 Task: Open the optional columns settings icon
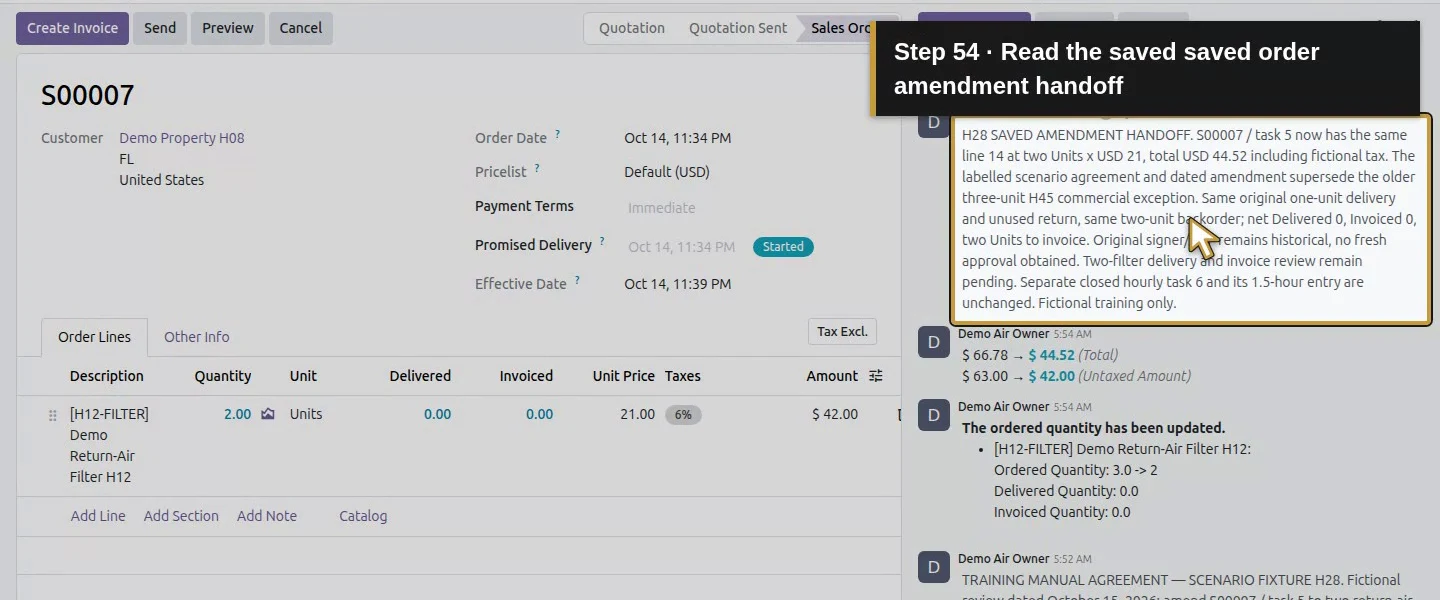click(x=876, y=376)
